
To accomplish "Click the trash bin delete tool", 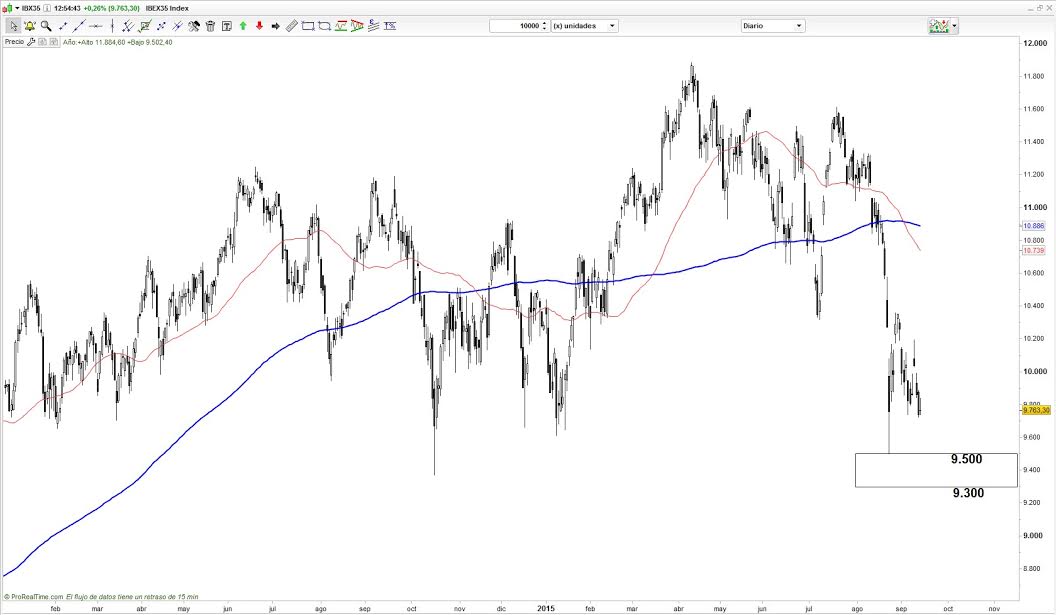I will (x=210, y=26).
